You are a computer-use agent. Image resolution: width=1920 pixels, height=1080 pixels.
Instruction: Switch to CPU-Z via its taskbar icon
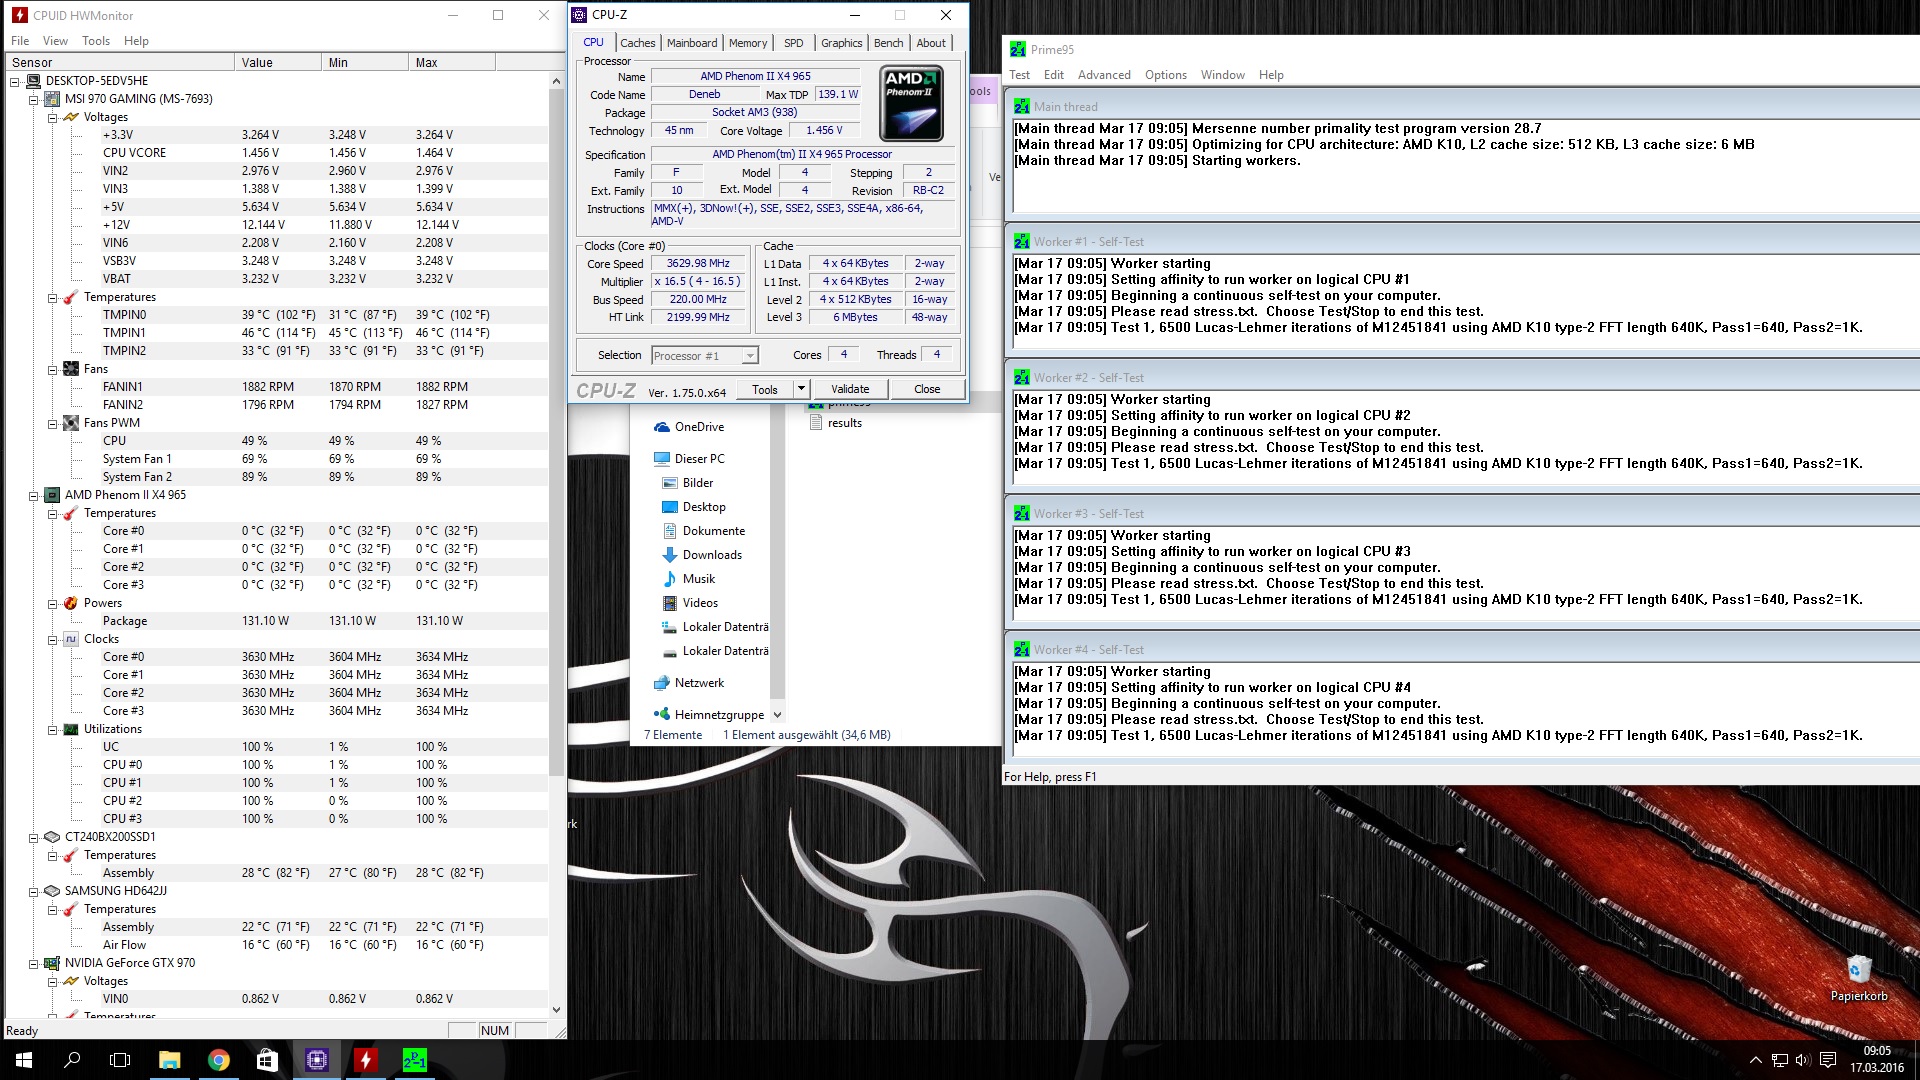tap(317, 1060)
